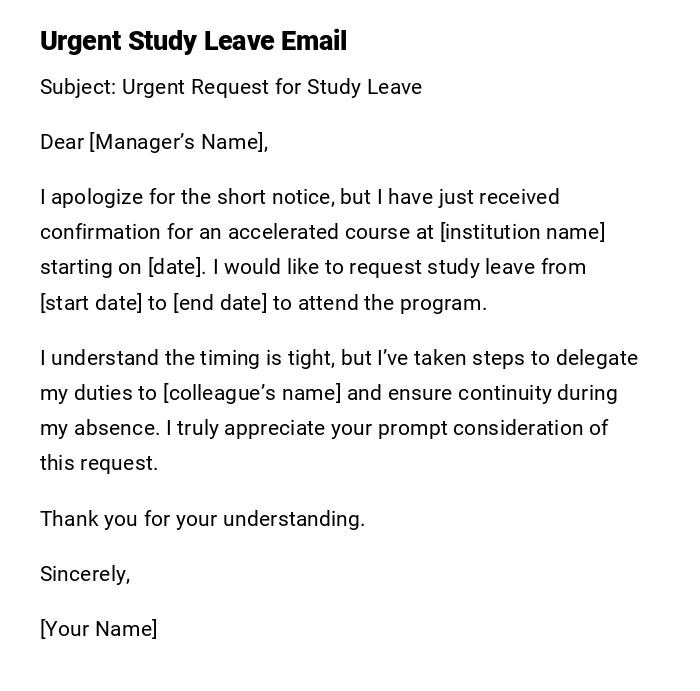Screen dimensions: 700x691
Task: Click 'I understand the timing is tight' text
Action: (182, 358)
